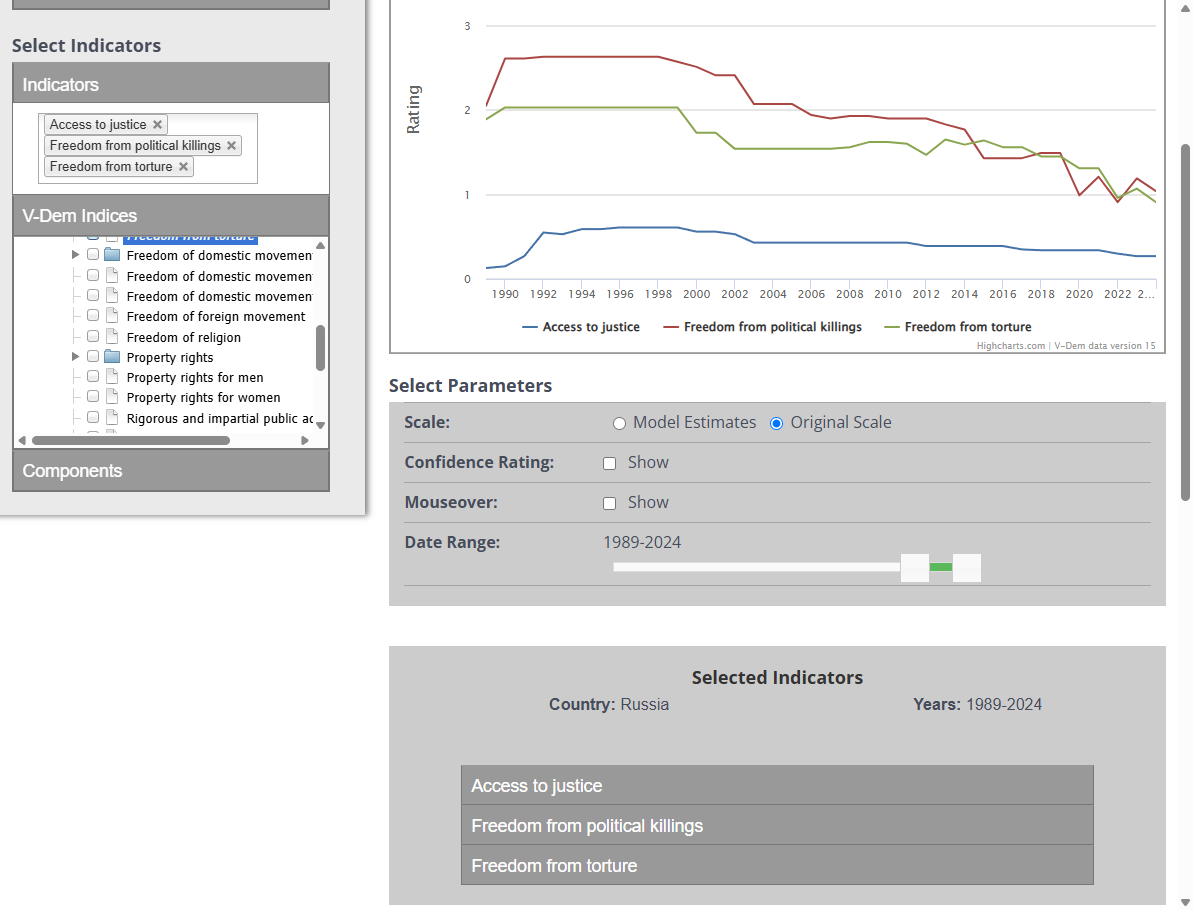The height and width of the screenshot is (910, 1193).
Task: Select the Original Scale radio button
Action: point(776,424)
